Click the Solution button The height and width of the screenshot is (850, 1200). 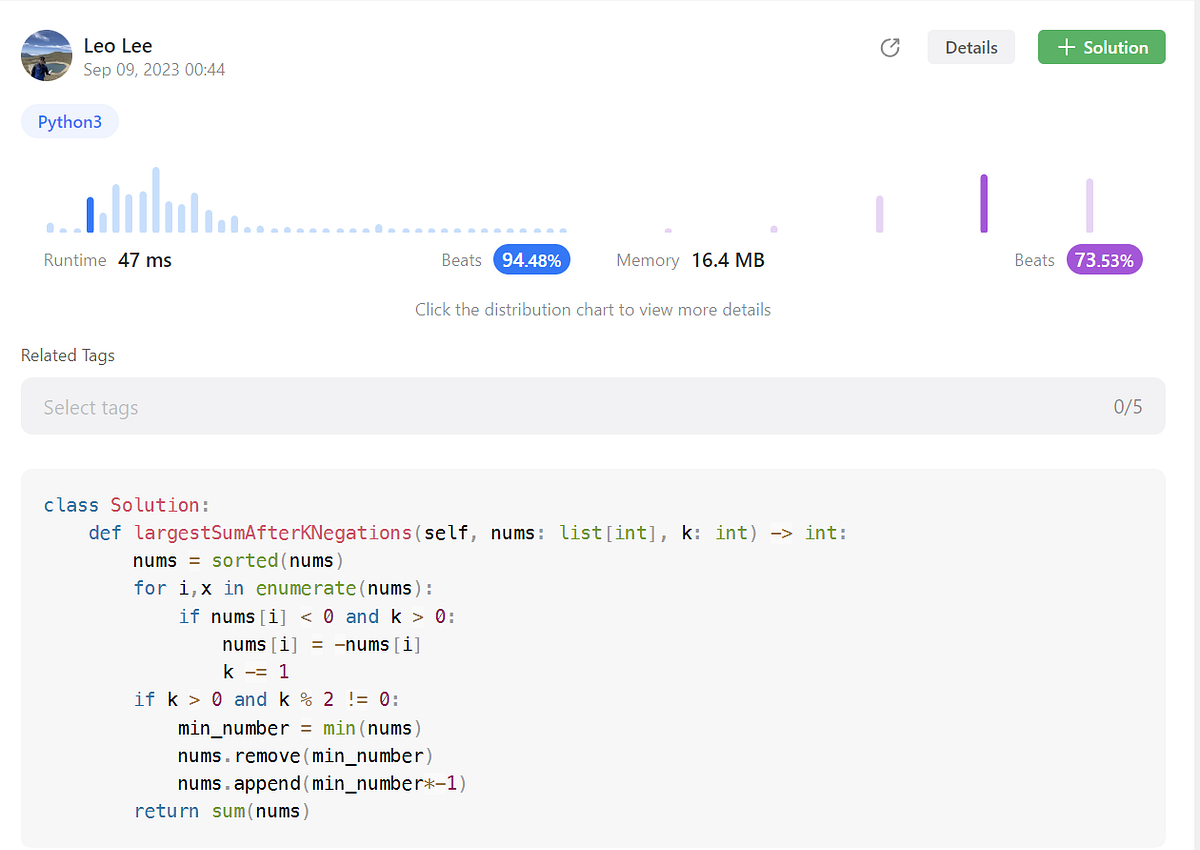coord(1101,47)
